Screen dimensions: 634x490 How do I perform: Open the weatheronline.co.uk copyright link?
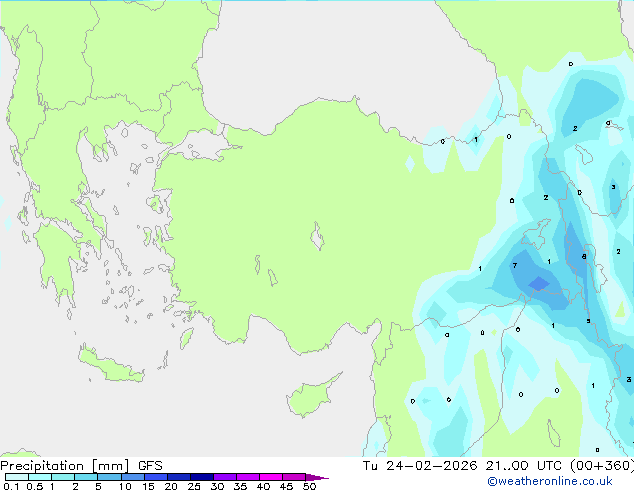point(549,481)
